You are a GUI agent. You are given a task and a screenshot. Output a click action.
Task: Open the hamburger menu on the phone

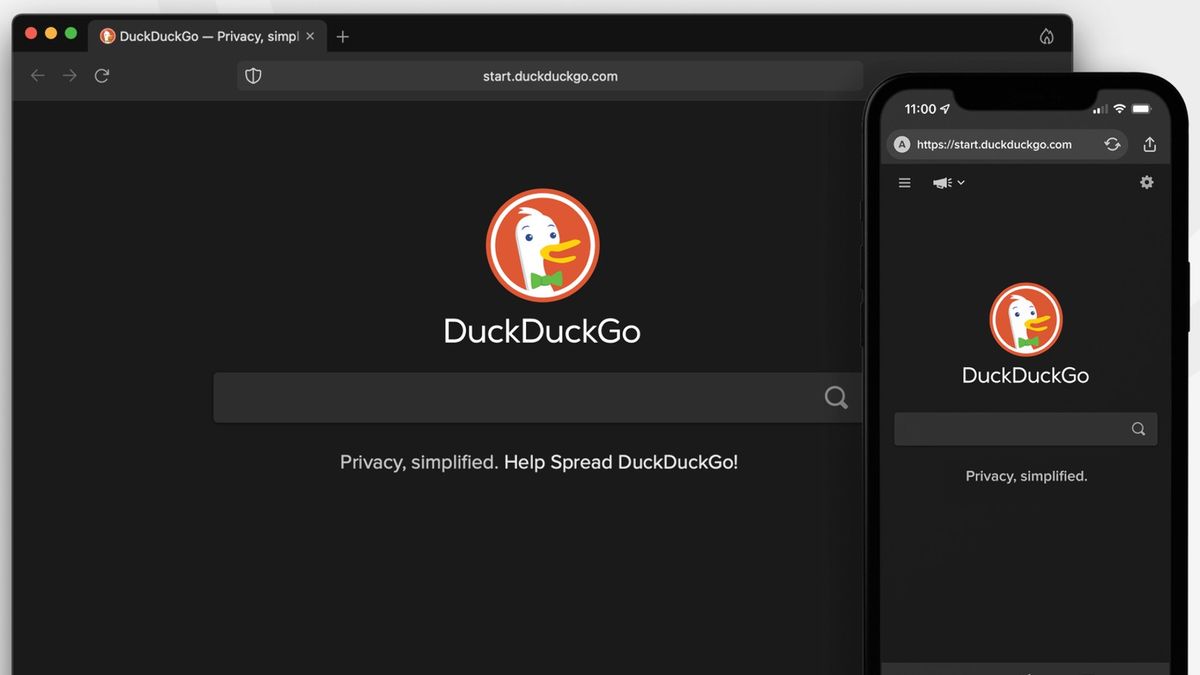pos(905,183)
